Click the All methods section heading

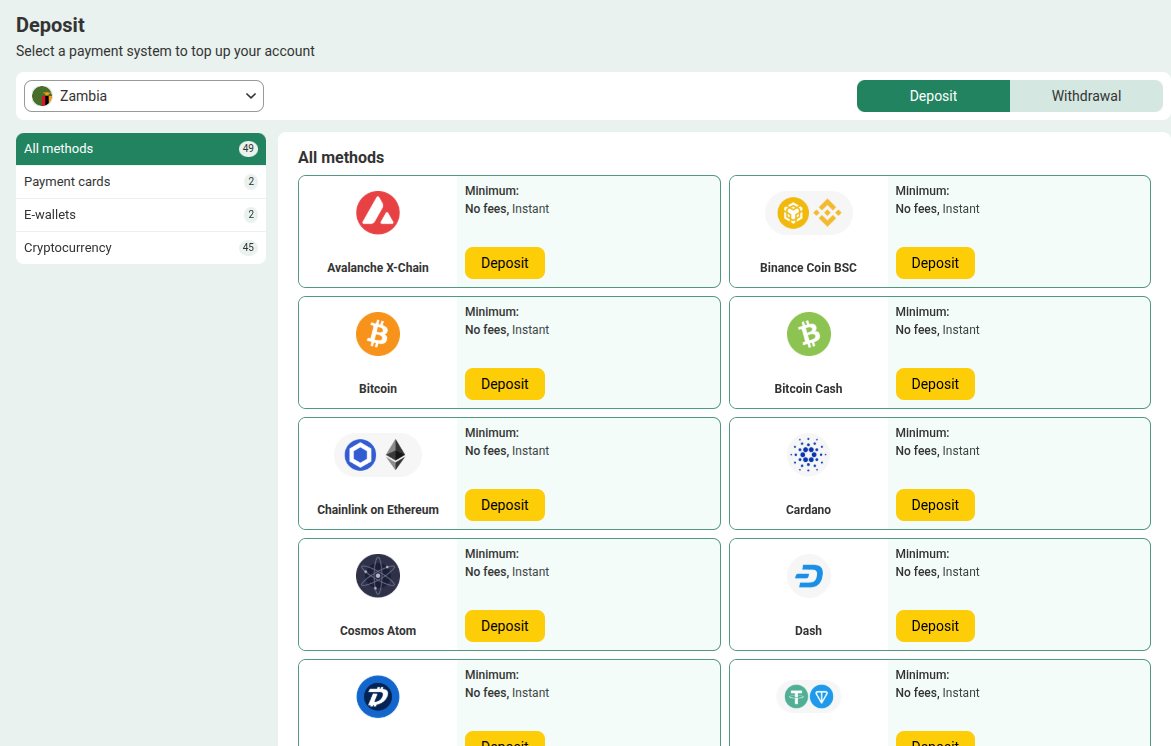(x=341, y=158)
